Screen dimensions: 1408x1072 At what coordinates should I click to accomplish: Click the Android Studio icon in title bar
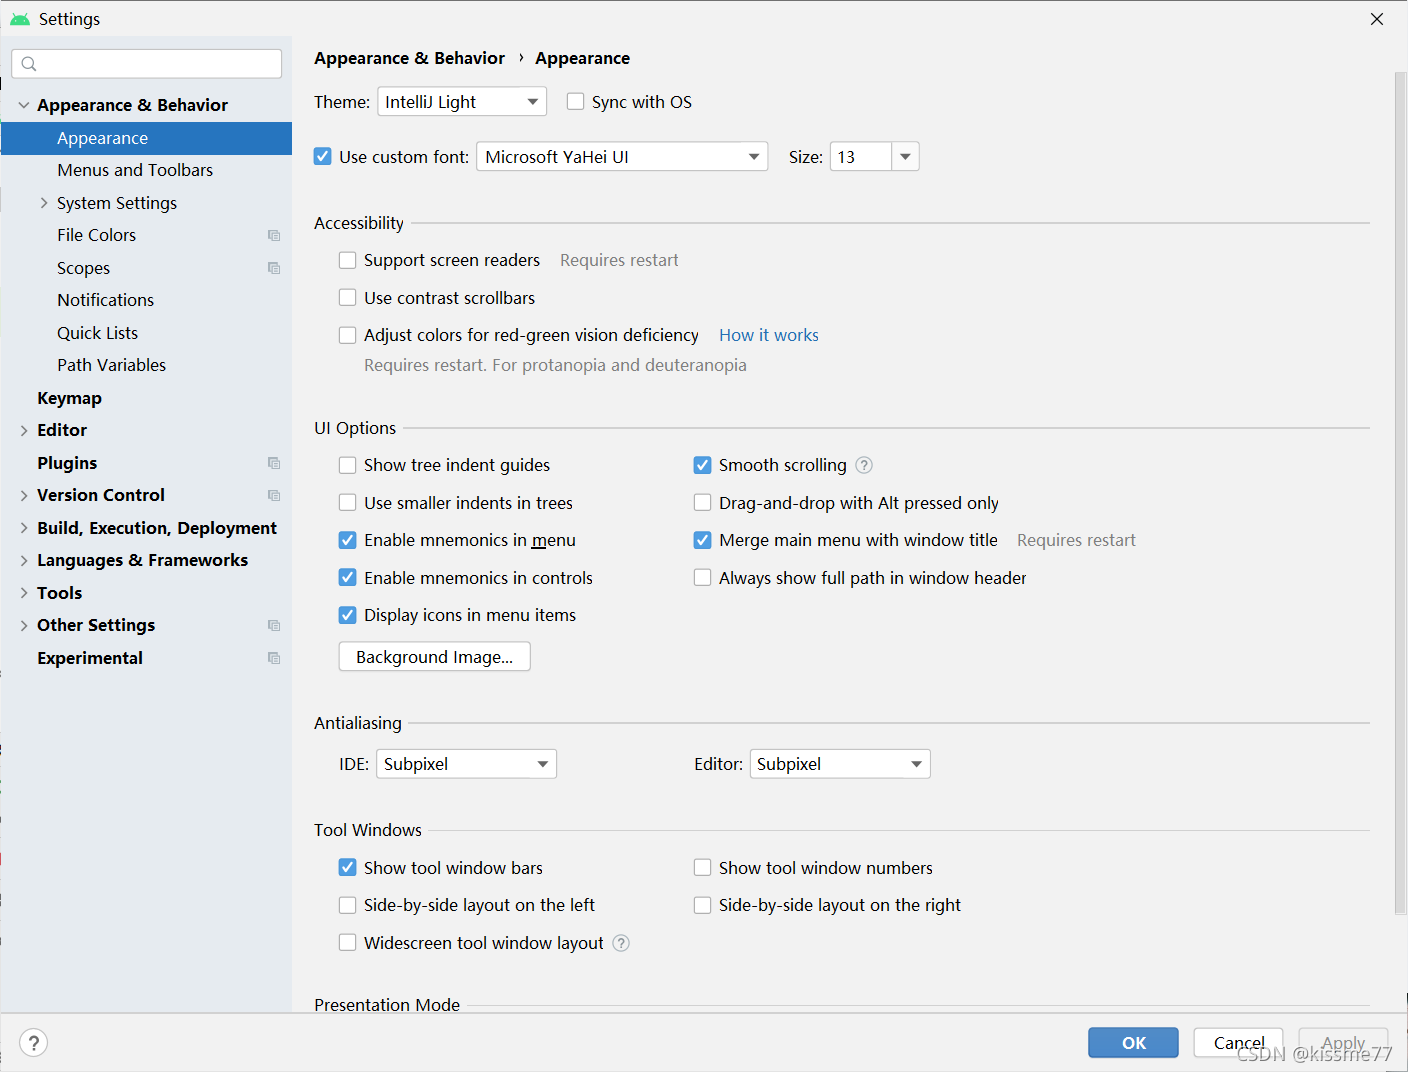[x=19, y=19]
